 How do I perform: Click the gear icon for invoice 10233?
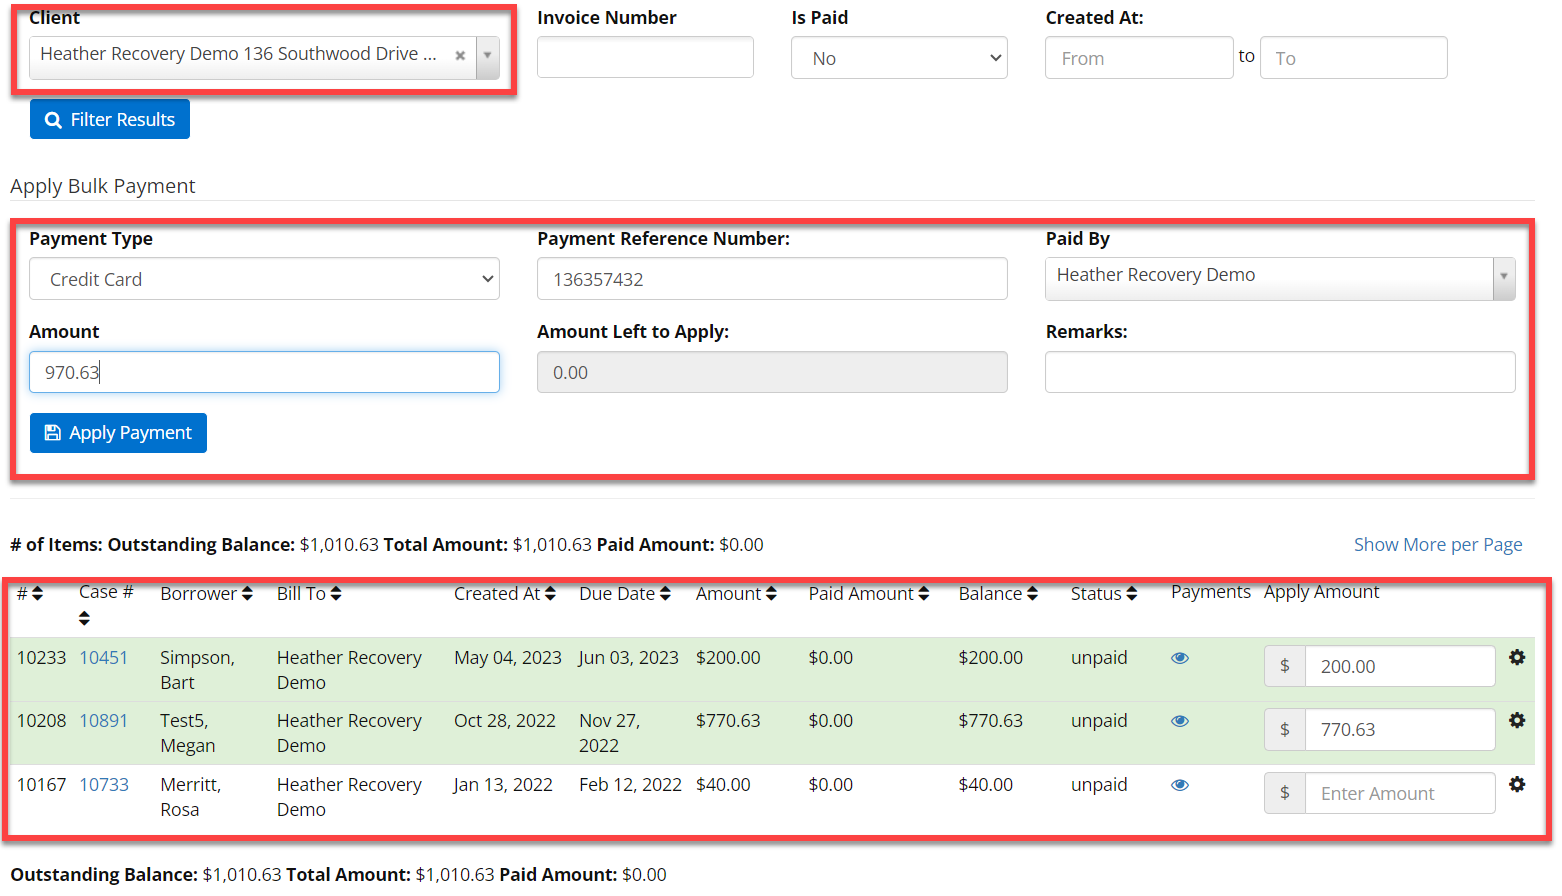(x=1517, y=657)
